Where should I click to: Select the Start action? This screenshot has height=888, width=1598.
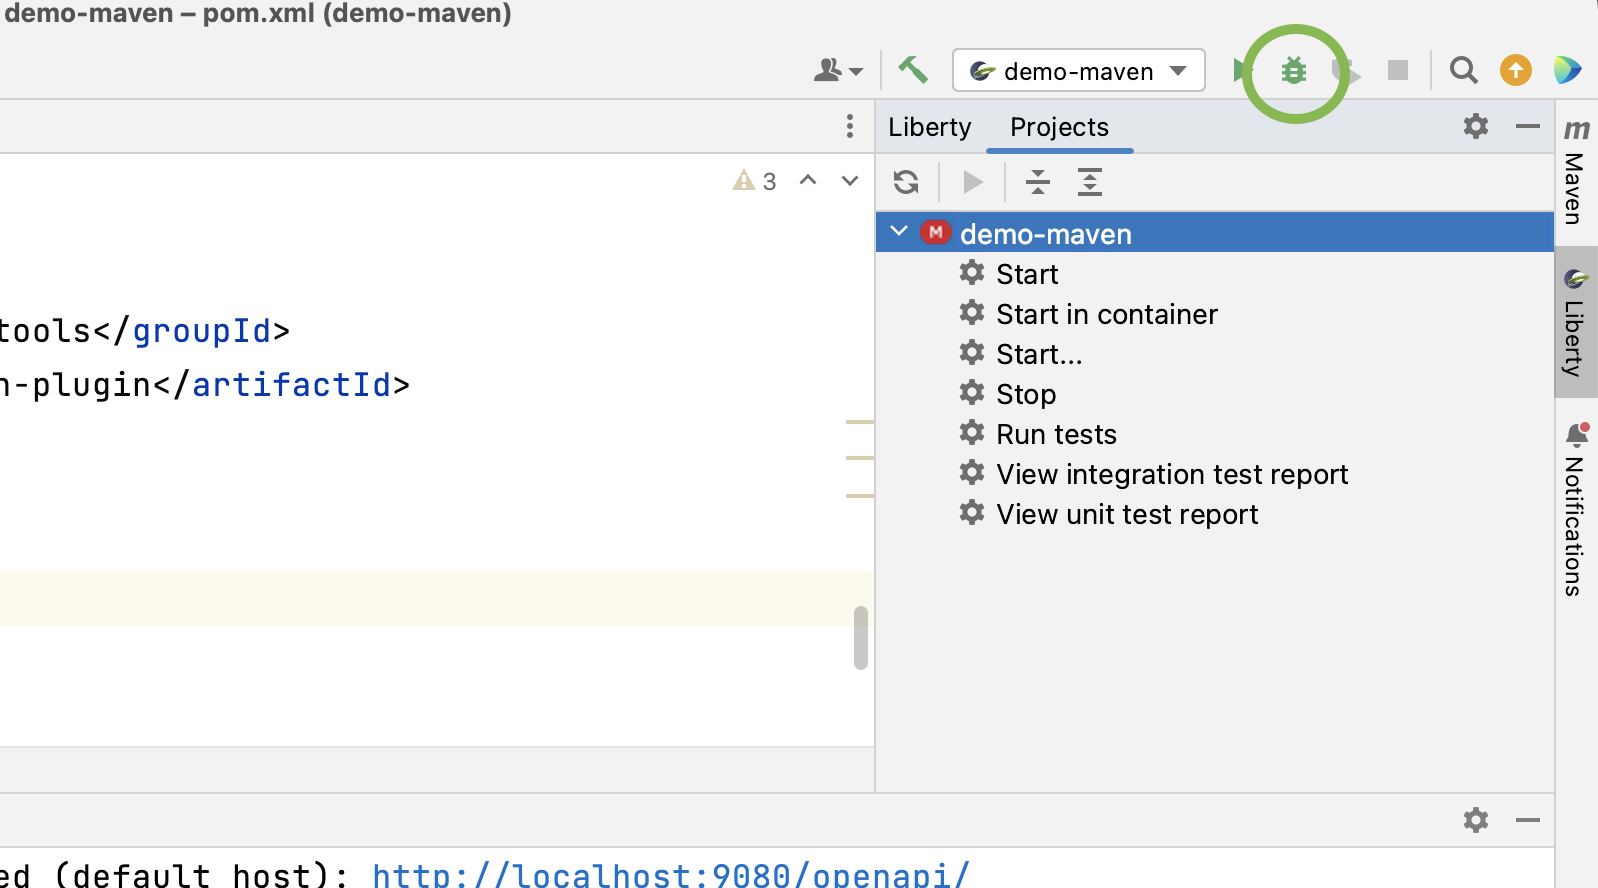tap(1027, 274)
